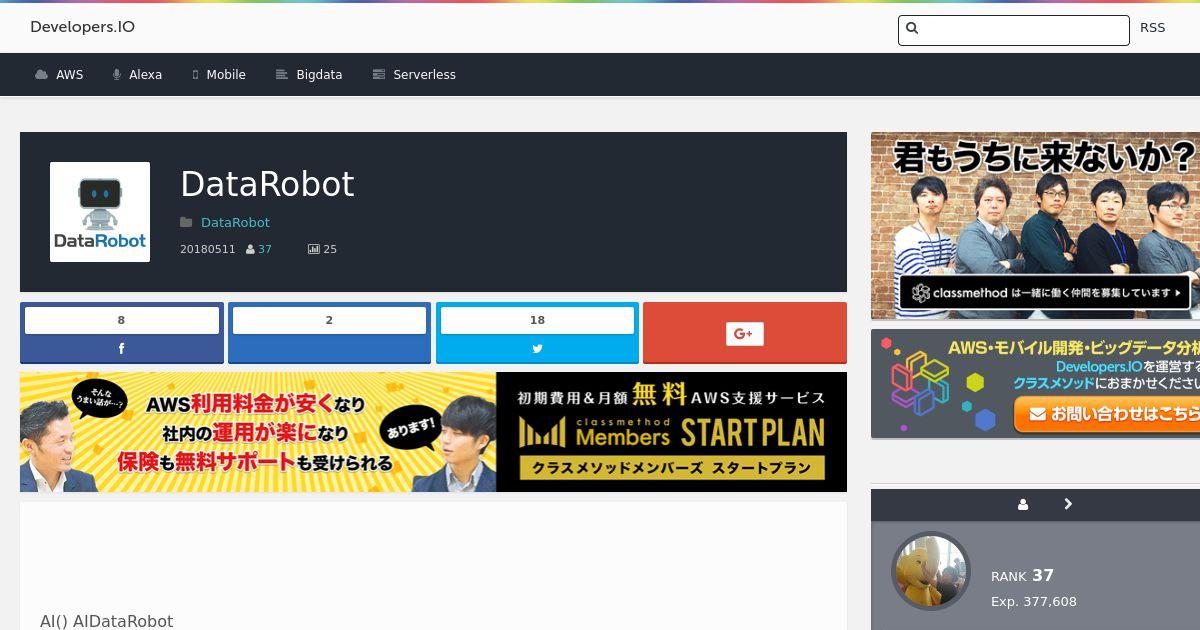Open the DataRobot category link
This screenshot has width=1200, height=630.
click(x=235, y=223)
